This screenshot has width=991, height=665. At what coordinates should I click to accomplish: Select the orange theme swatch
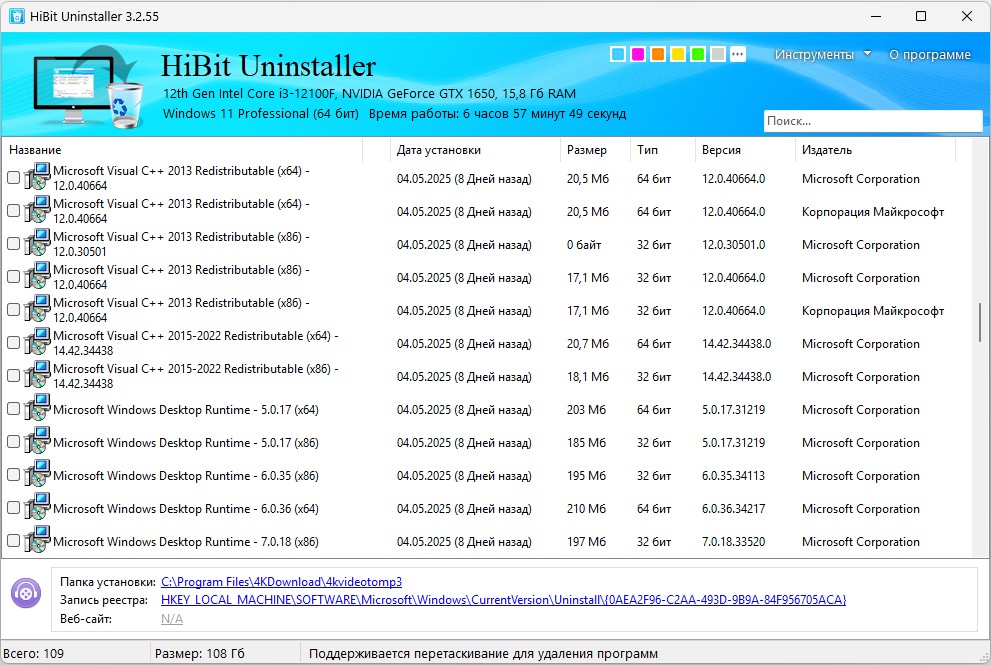click(x=658, y=54)
